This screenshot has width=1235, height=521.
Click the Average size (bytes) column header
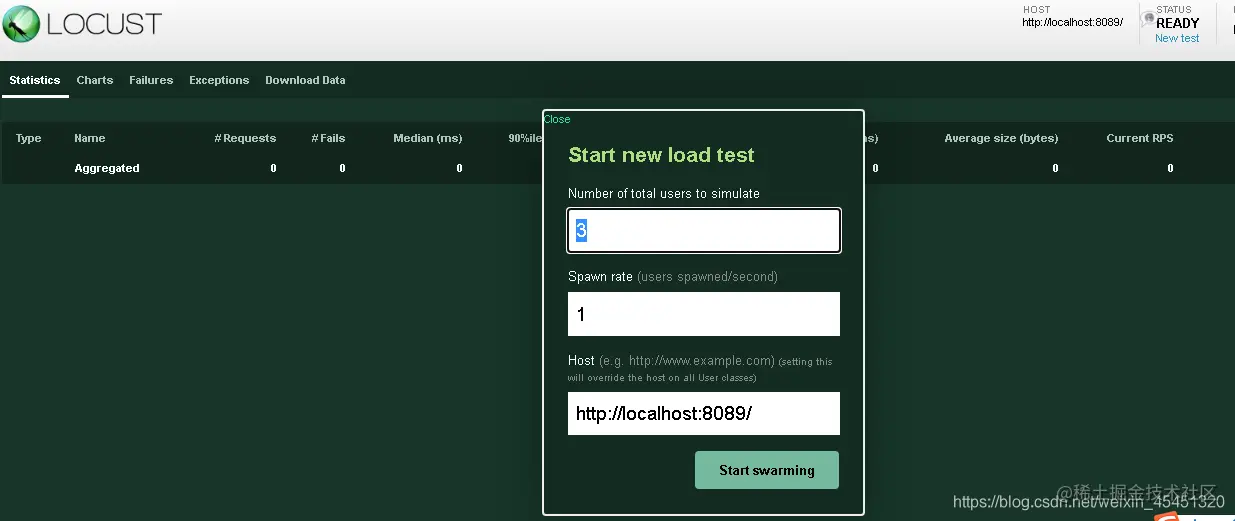pyautogui.click(x=1001, y=138)
